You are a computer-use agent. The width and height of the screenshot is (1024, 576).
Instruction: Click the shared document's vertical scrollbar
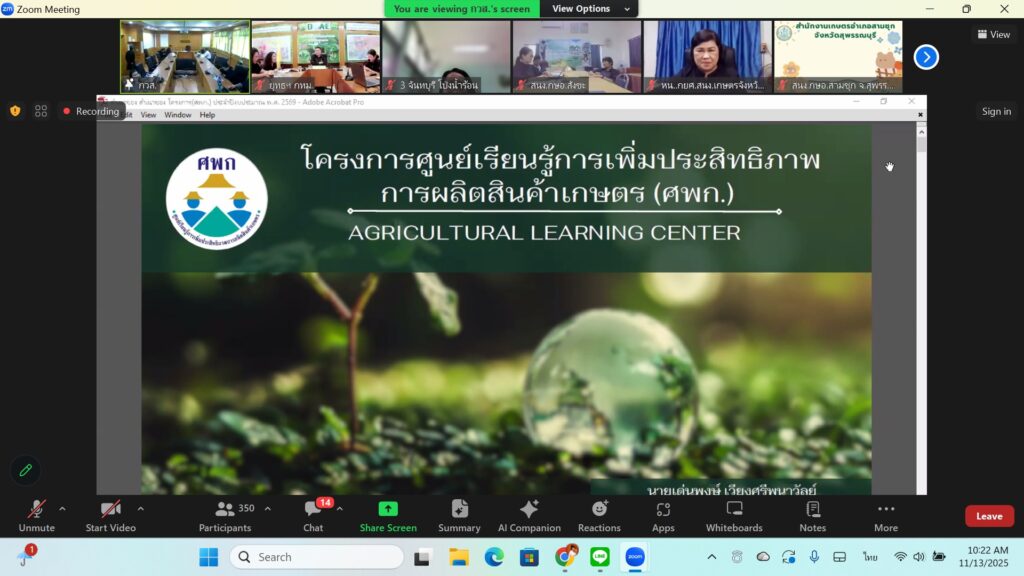coord(921,300)
